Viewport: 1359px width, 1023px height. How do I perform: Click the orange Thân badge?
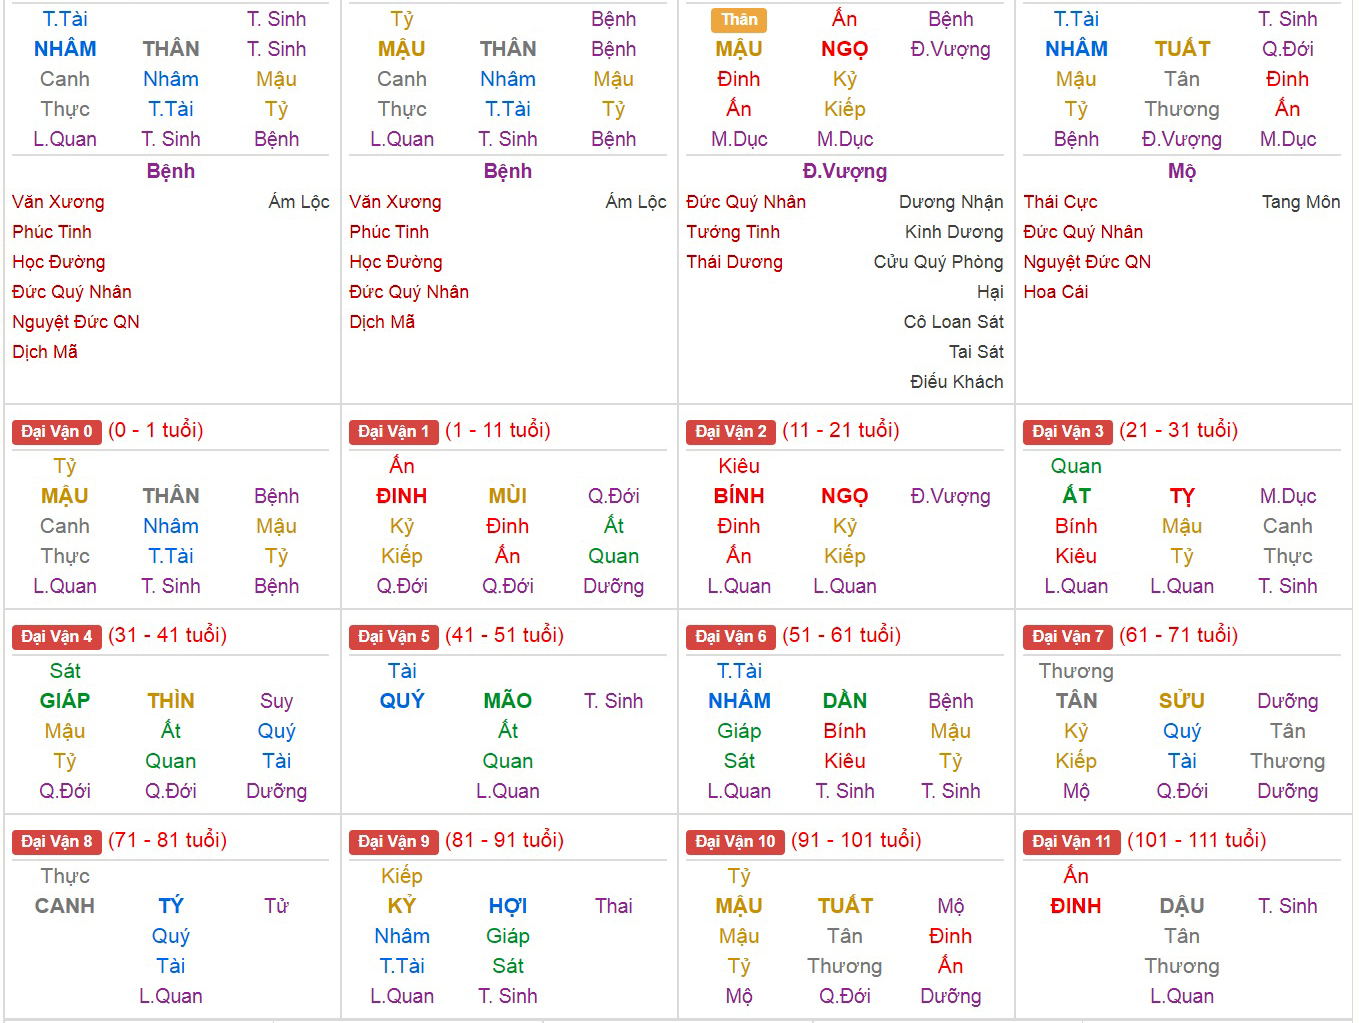coord(739,19)
